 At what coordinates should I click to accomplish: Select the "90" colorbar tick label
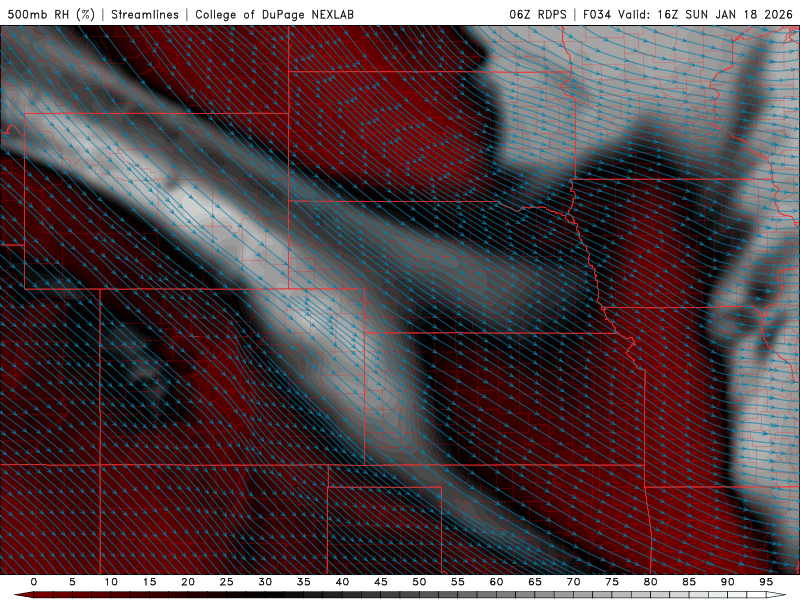pos(728,582)
